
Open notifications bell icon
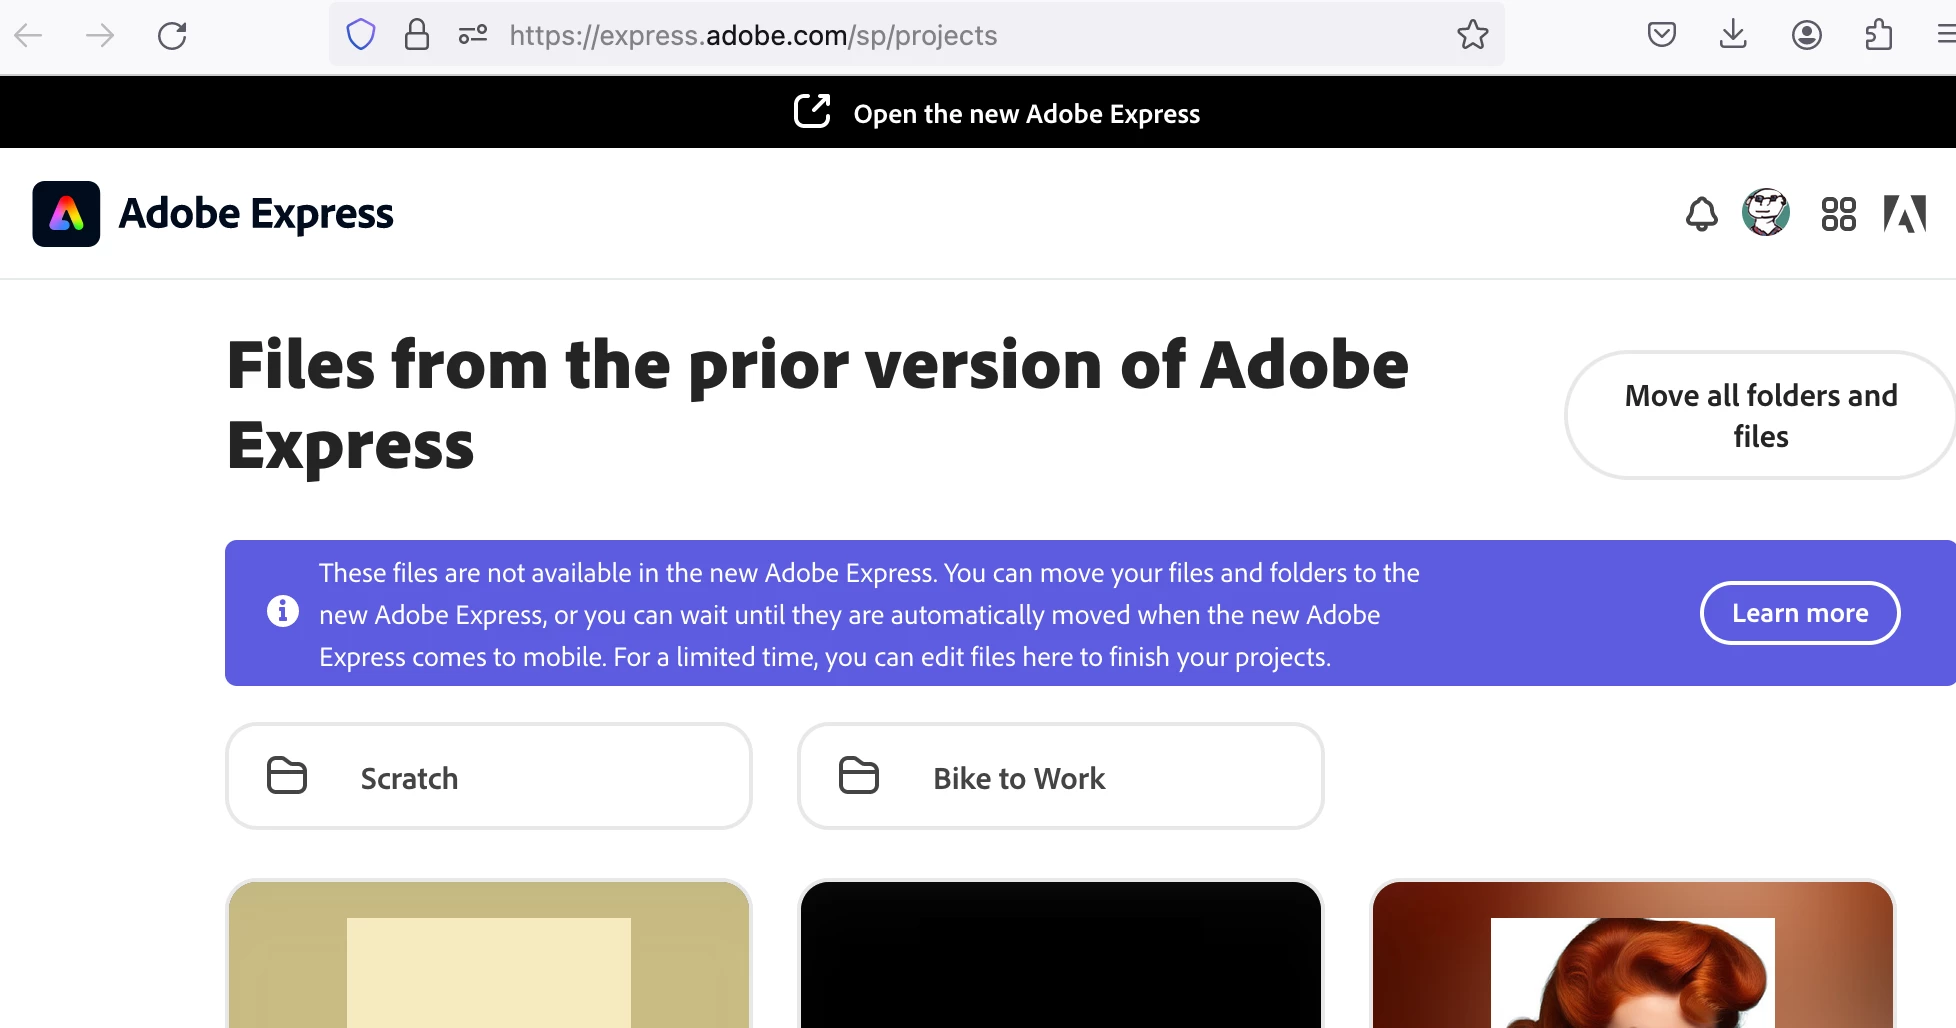(1701, 214)
